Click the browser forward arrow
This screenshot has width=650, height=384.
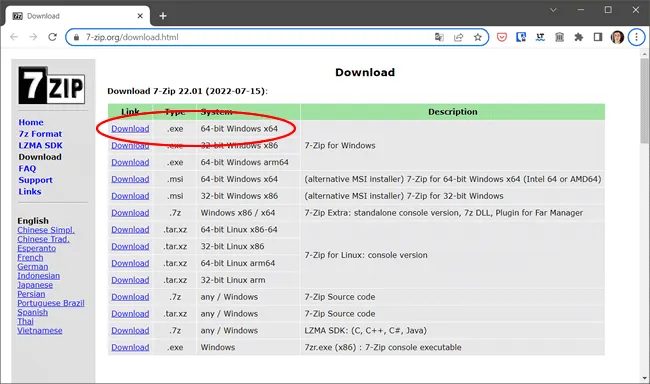33,37
